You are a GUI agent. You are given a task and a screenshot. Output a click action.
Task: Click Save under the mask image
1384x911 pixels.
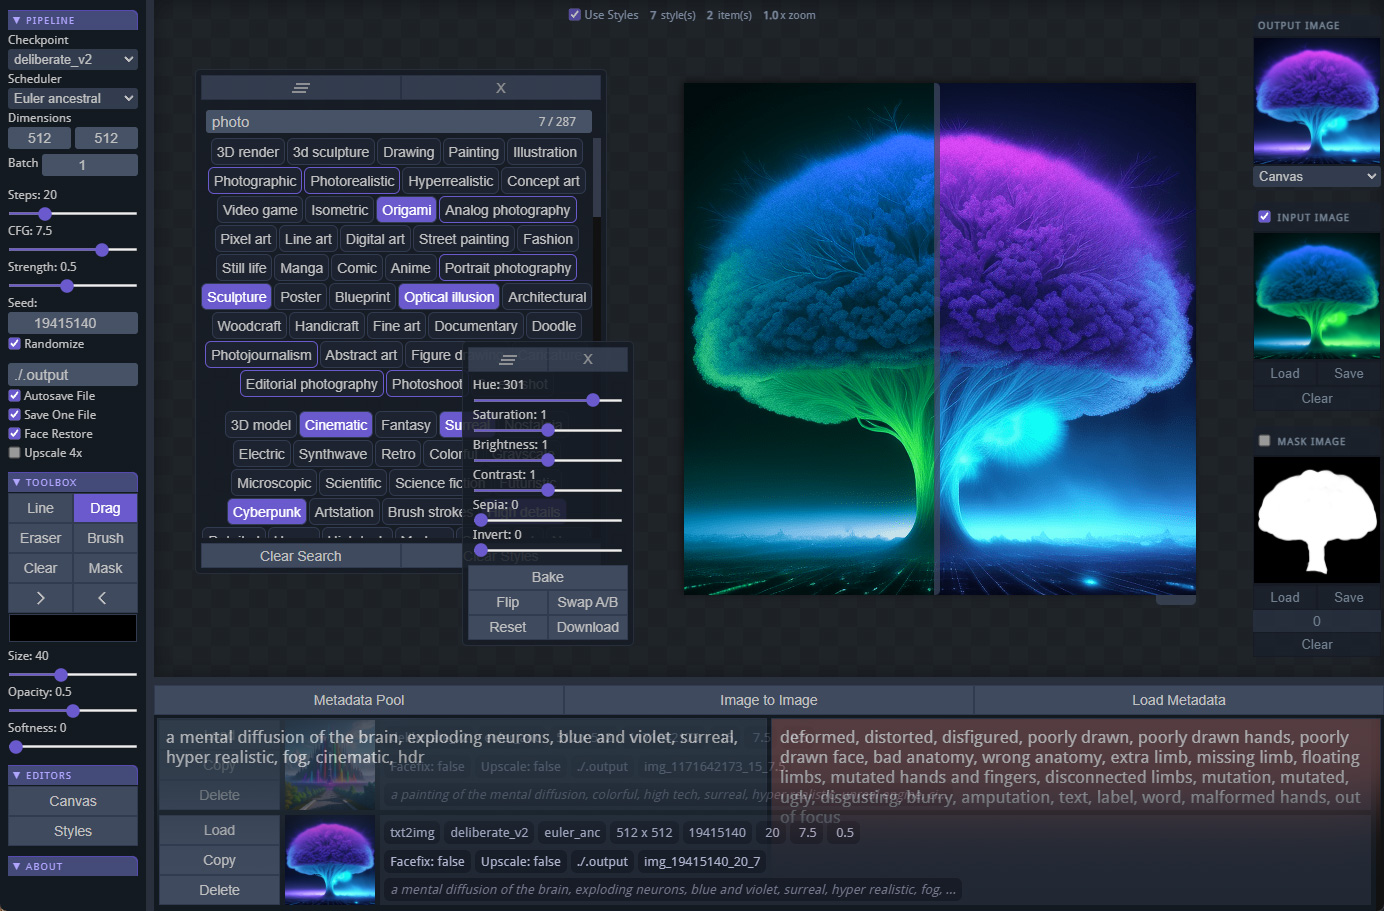point(1349,597)
